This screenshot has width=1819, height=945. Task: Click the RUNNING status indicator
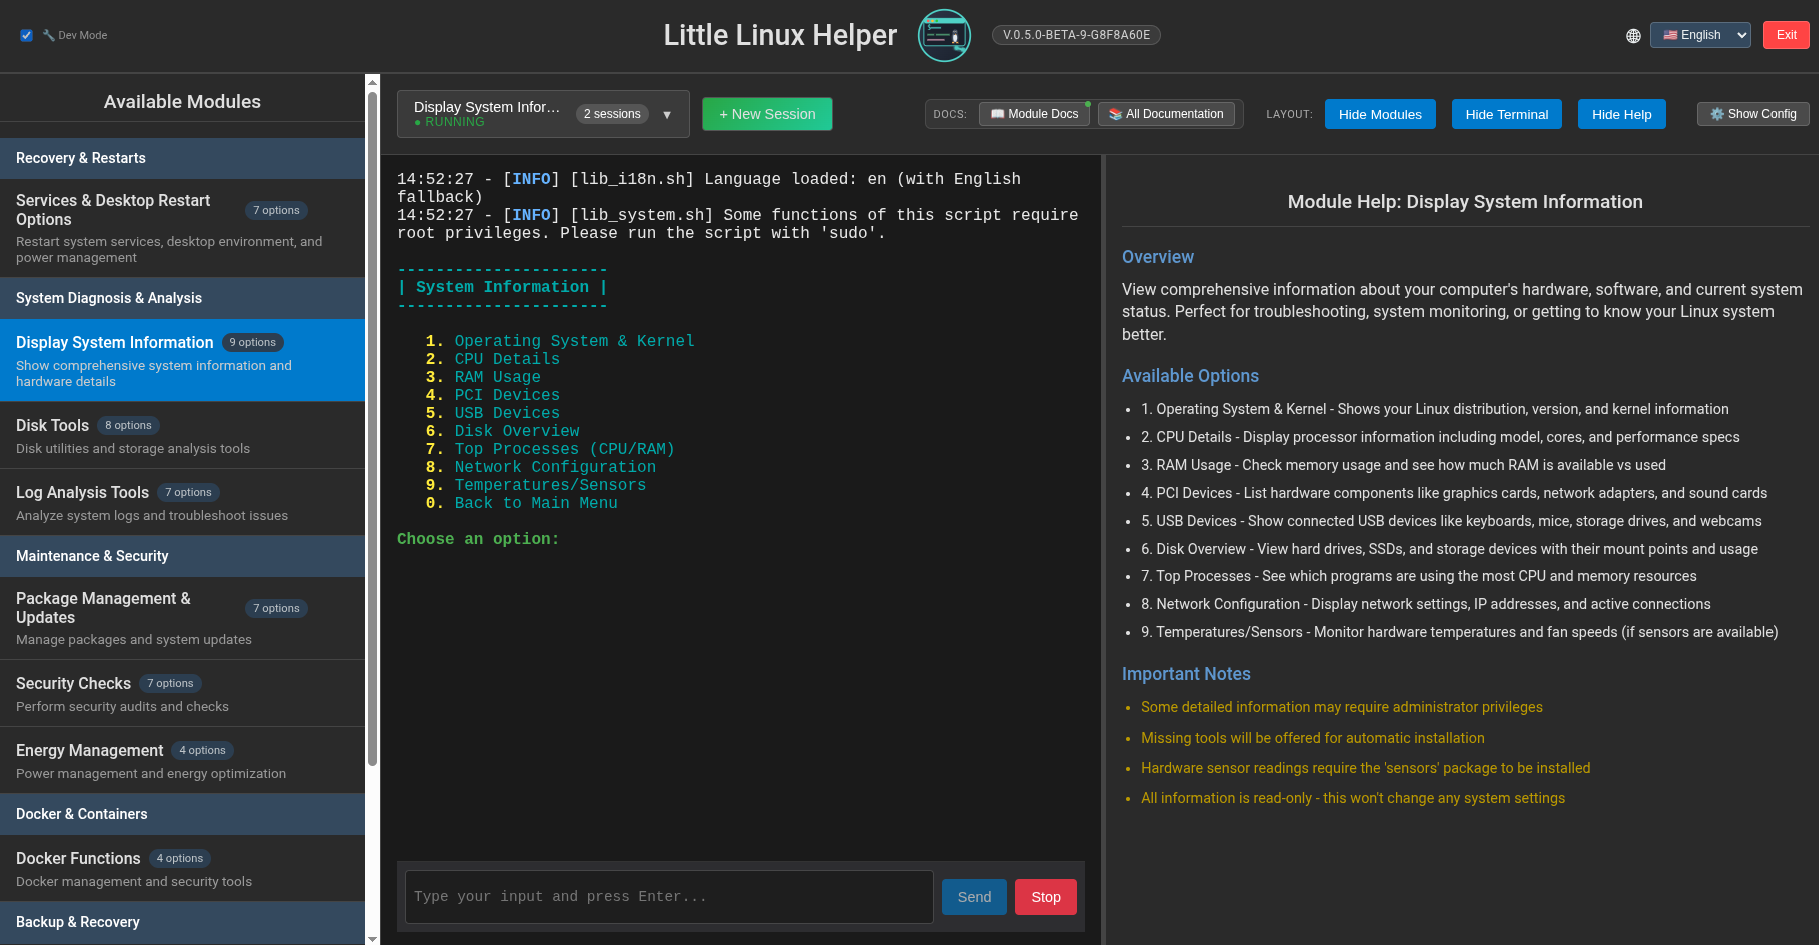pyautogui.click(x=449, y=122)
